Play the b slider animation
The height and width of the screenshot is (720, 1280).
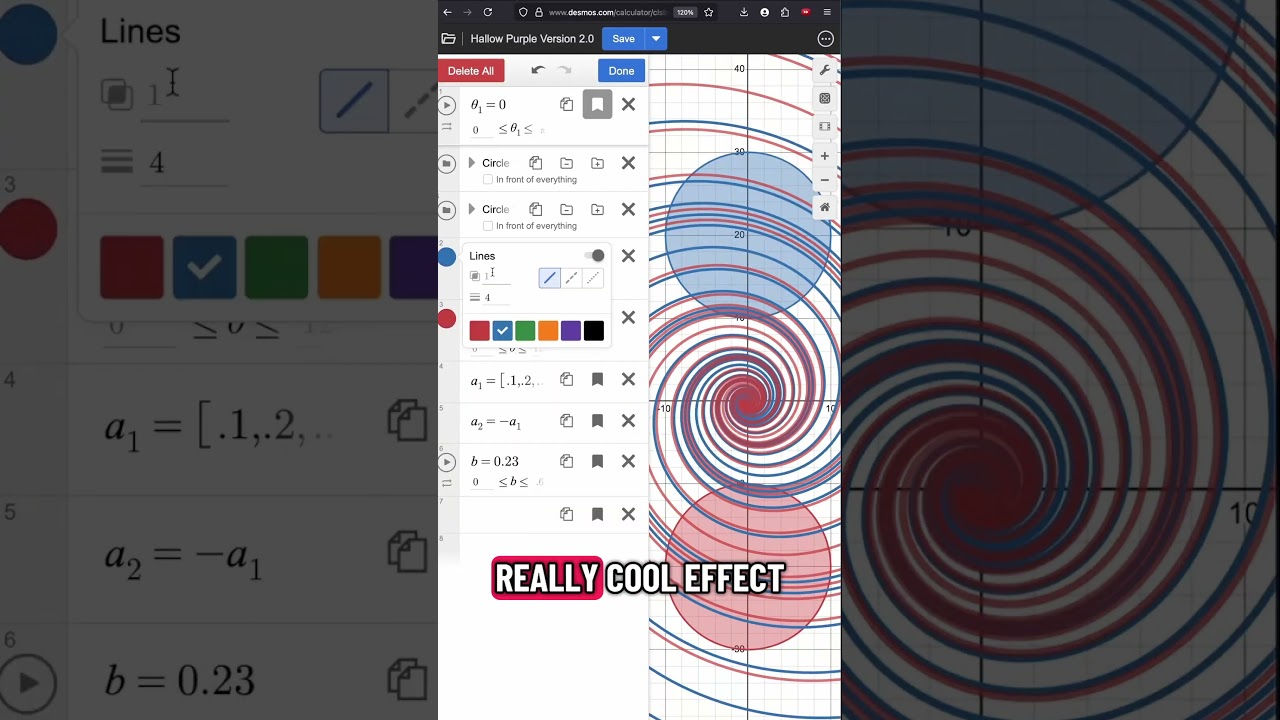447,462
